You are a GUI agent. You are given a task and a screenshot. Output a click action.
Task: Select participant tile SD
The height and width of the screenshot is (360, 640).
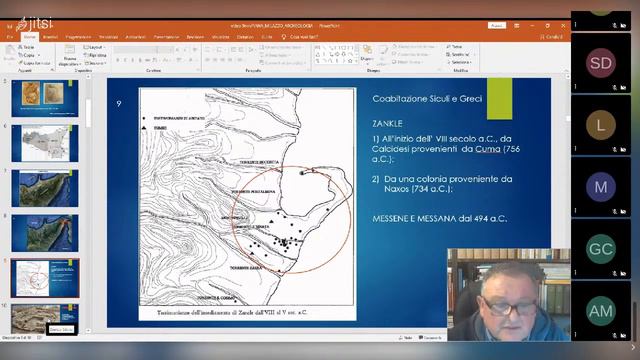point(601,63)
